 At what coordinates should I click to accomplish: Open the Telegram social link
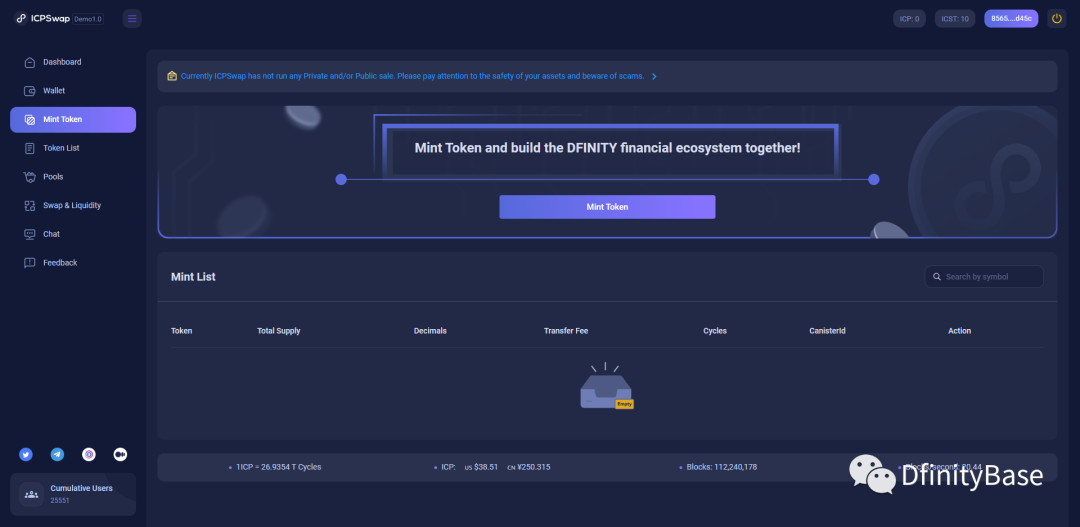point(58,455)
